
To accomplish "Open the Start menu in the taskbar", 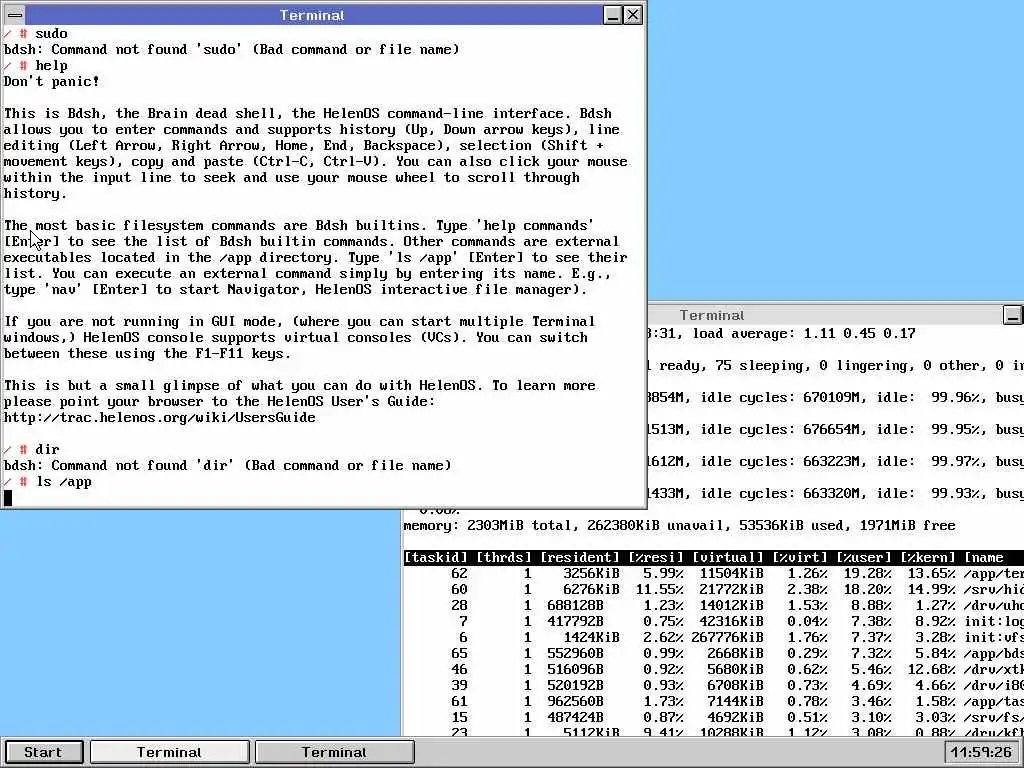I will point(43,752).
